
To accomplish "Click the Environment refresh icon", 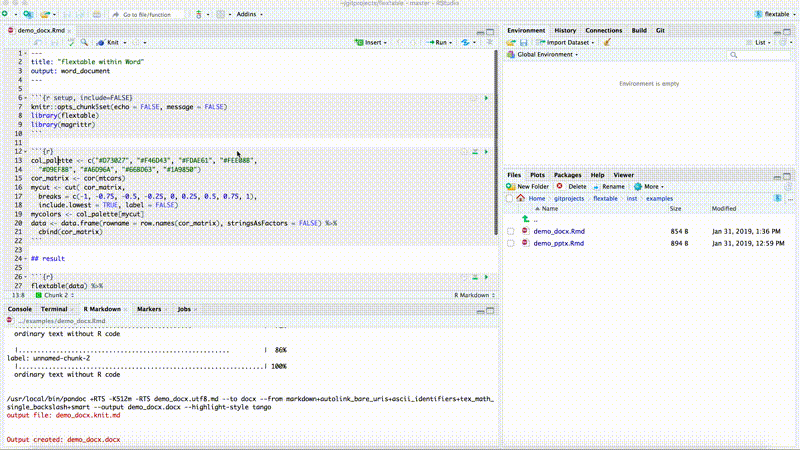I will (x=783, y=42).
